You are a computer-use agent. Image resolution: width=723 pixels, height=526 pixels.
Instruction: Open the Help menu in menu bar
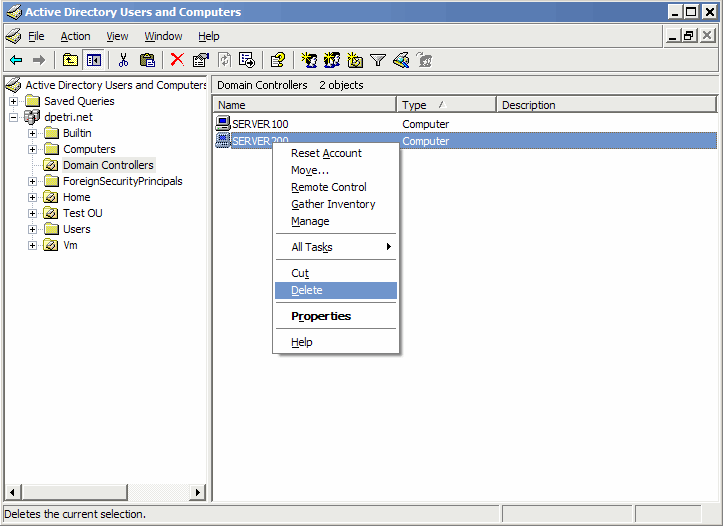tap(208, 36)
